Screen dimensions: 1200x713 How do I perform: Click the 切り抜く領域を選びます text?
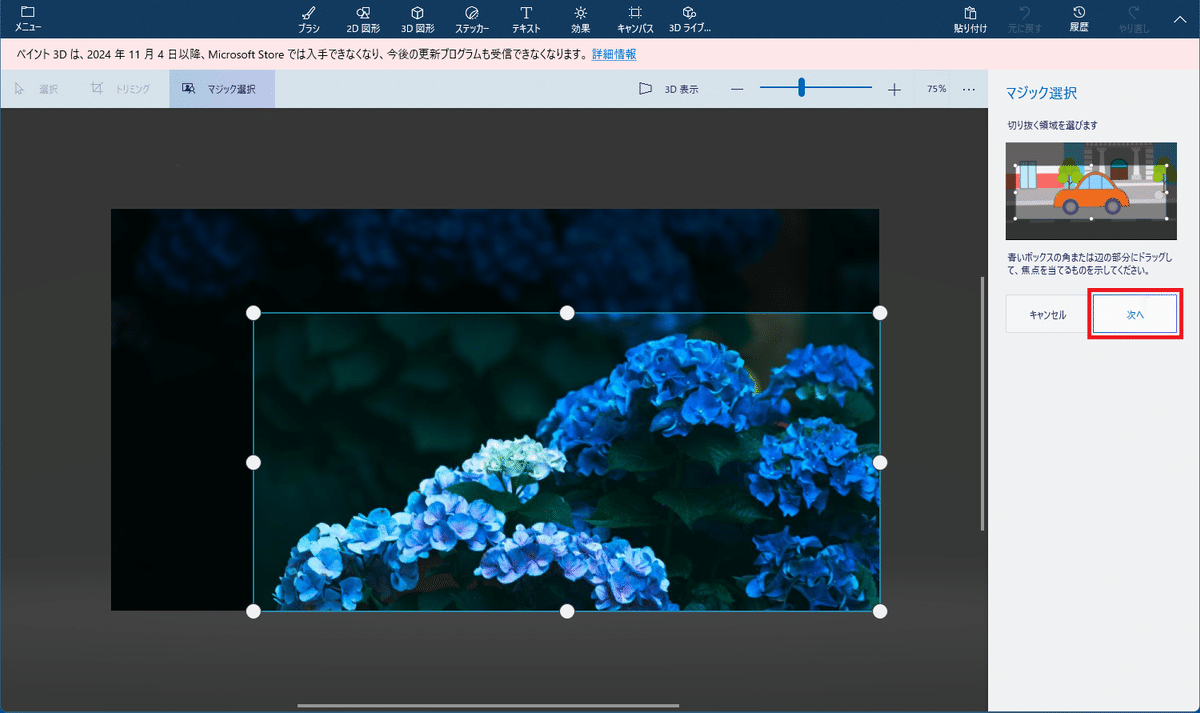[1052, 126]
